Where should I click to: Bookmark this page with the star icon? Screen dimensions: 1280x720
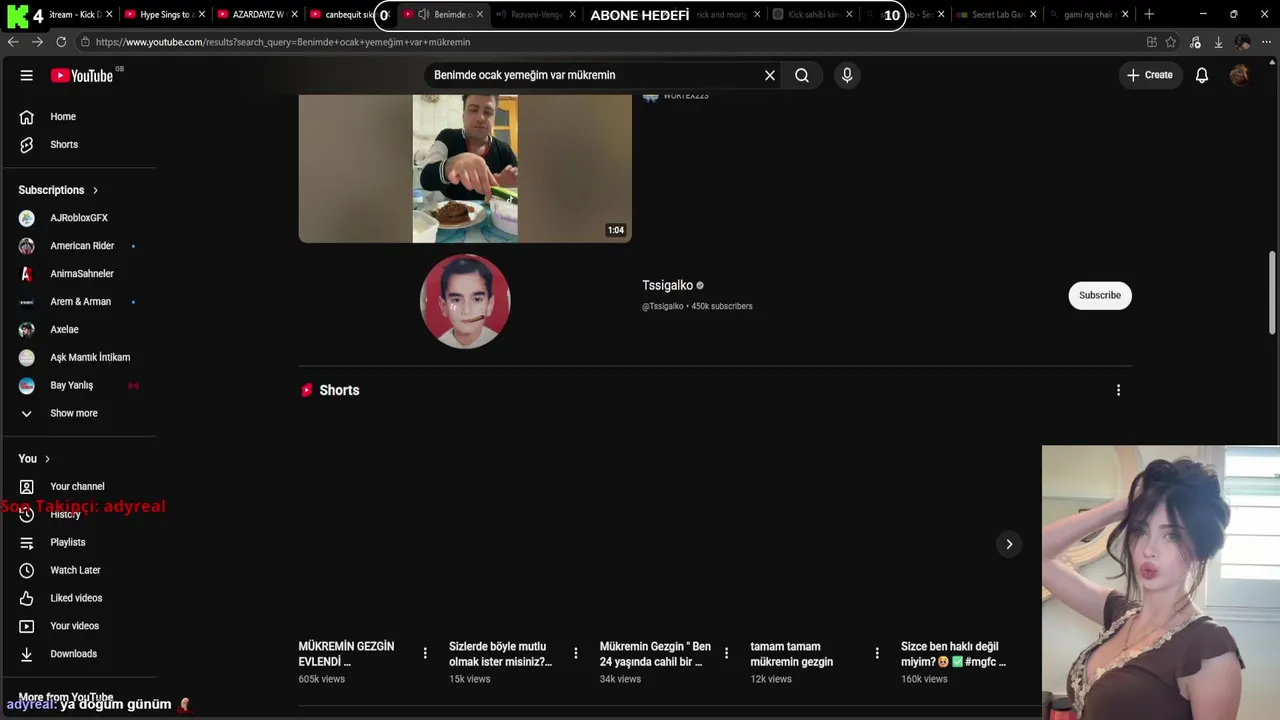[x=1171, y=42]
